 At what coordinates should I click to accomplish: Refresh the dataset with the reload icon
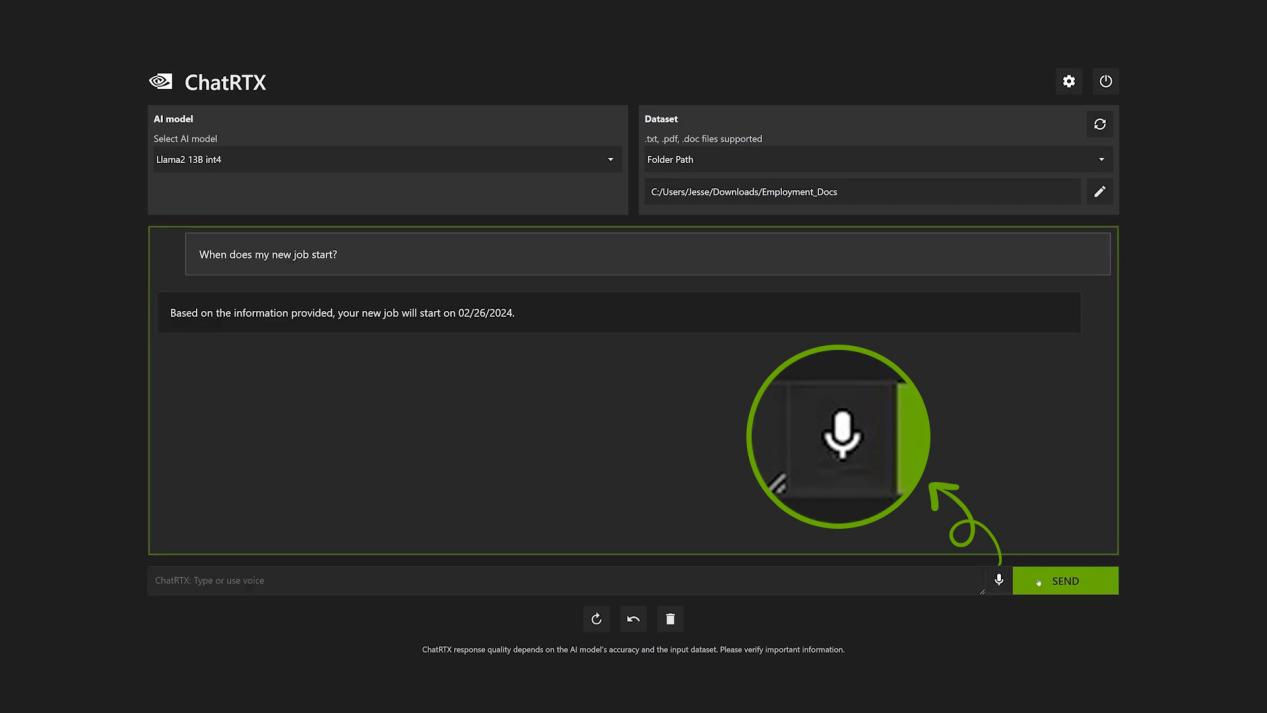tap(1099, 124)
